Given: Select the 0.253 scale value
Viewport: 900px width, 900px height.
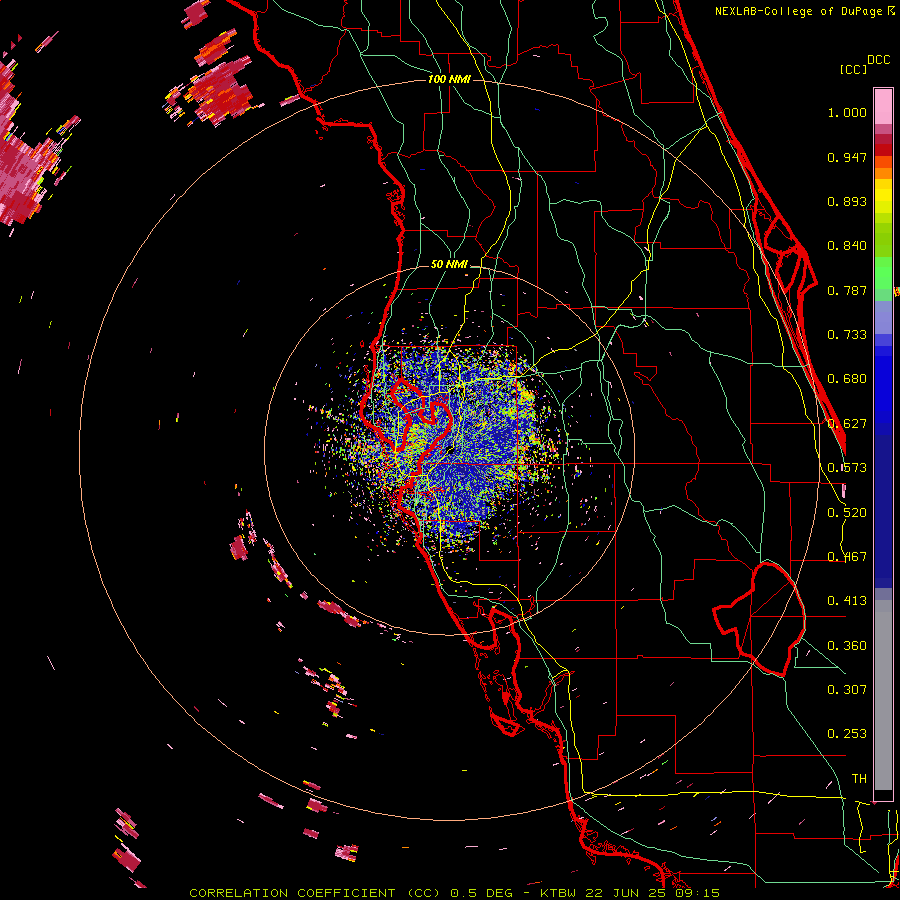Looking at the screenshot, I should [847, 734].
